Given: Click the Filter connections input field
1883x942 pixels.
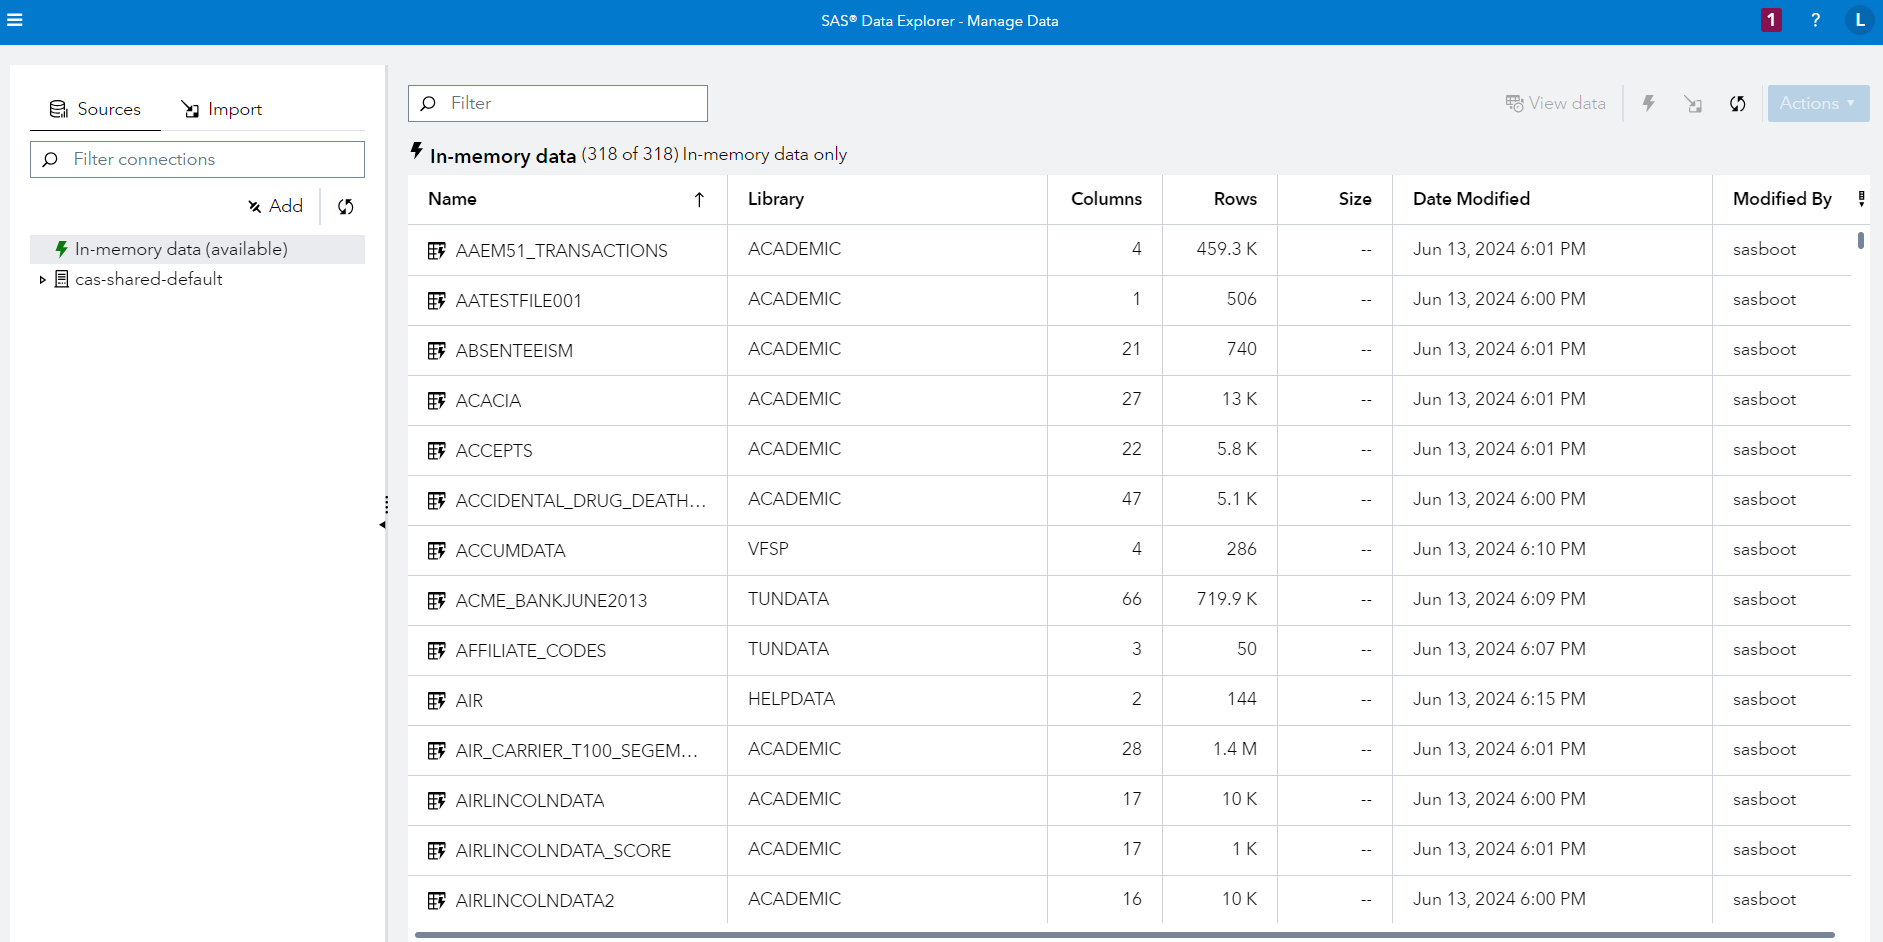Looking at the screenshot, I should tap(198, 159).
